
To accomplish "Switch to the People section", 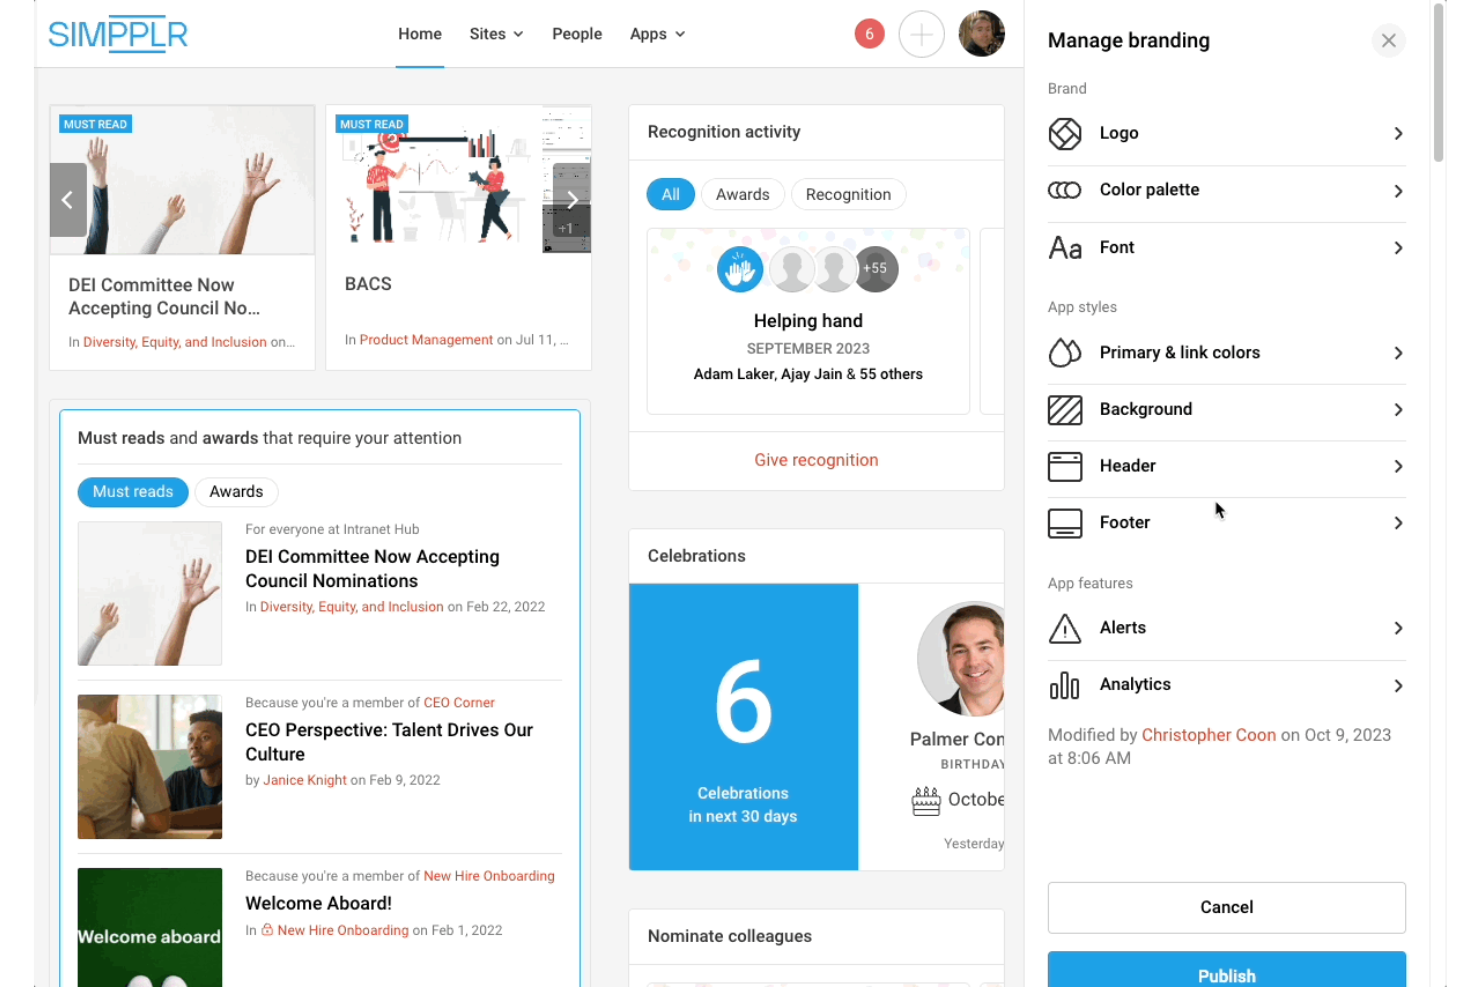I will 577,33.
